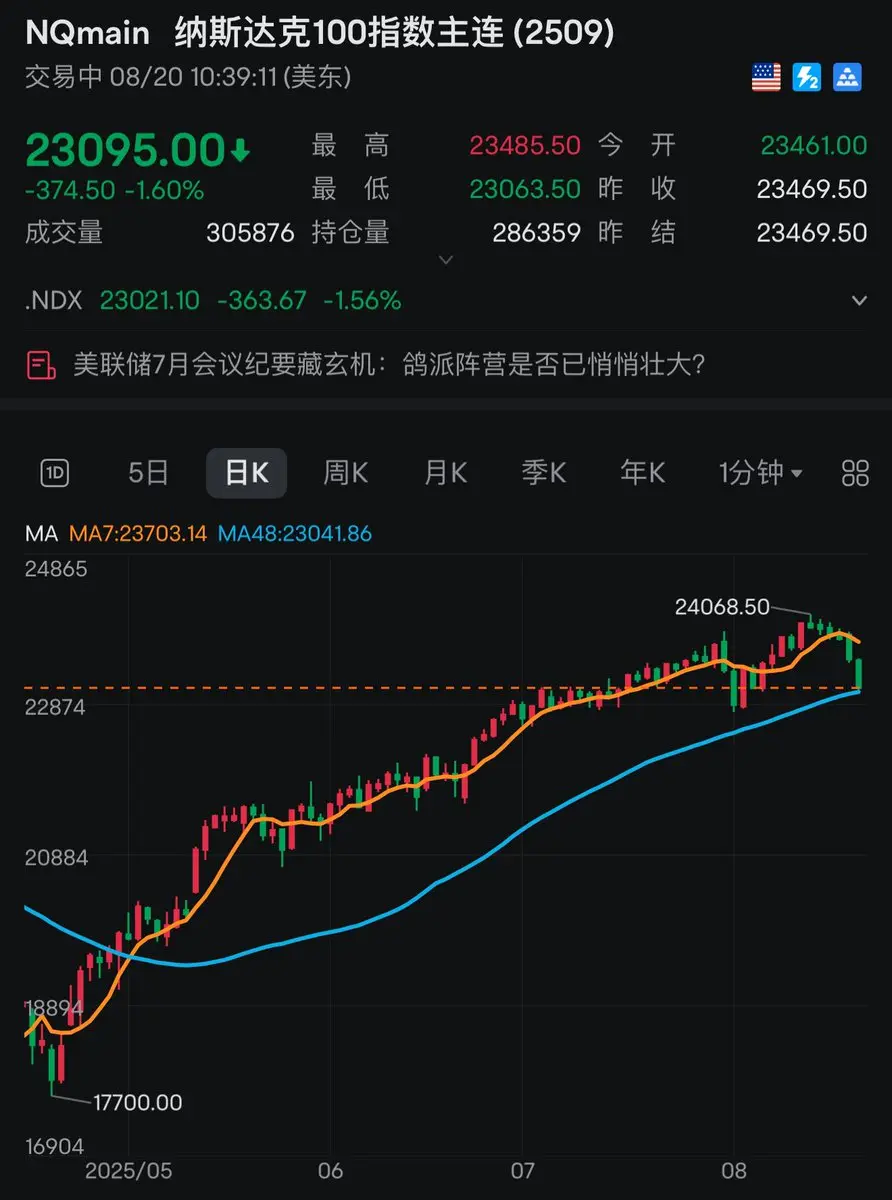The height and width of the screenshot is (1200, 892).
Task: Switch to the 5日 chart tab
Action: tap(149, 473)
